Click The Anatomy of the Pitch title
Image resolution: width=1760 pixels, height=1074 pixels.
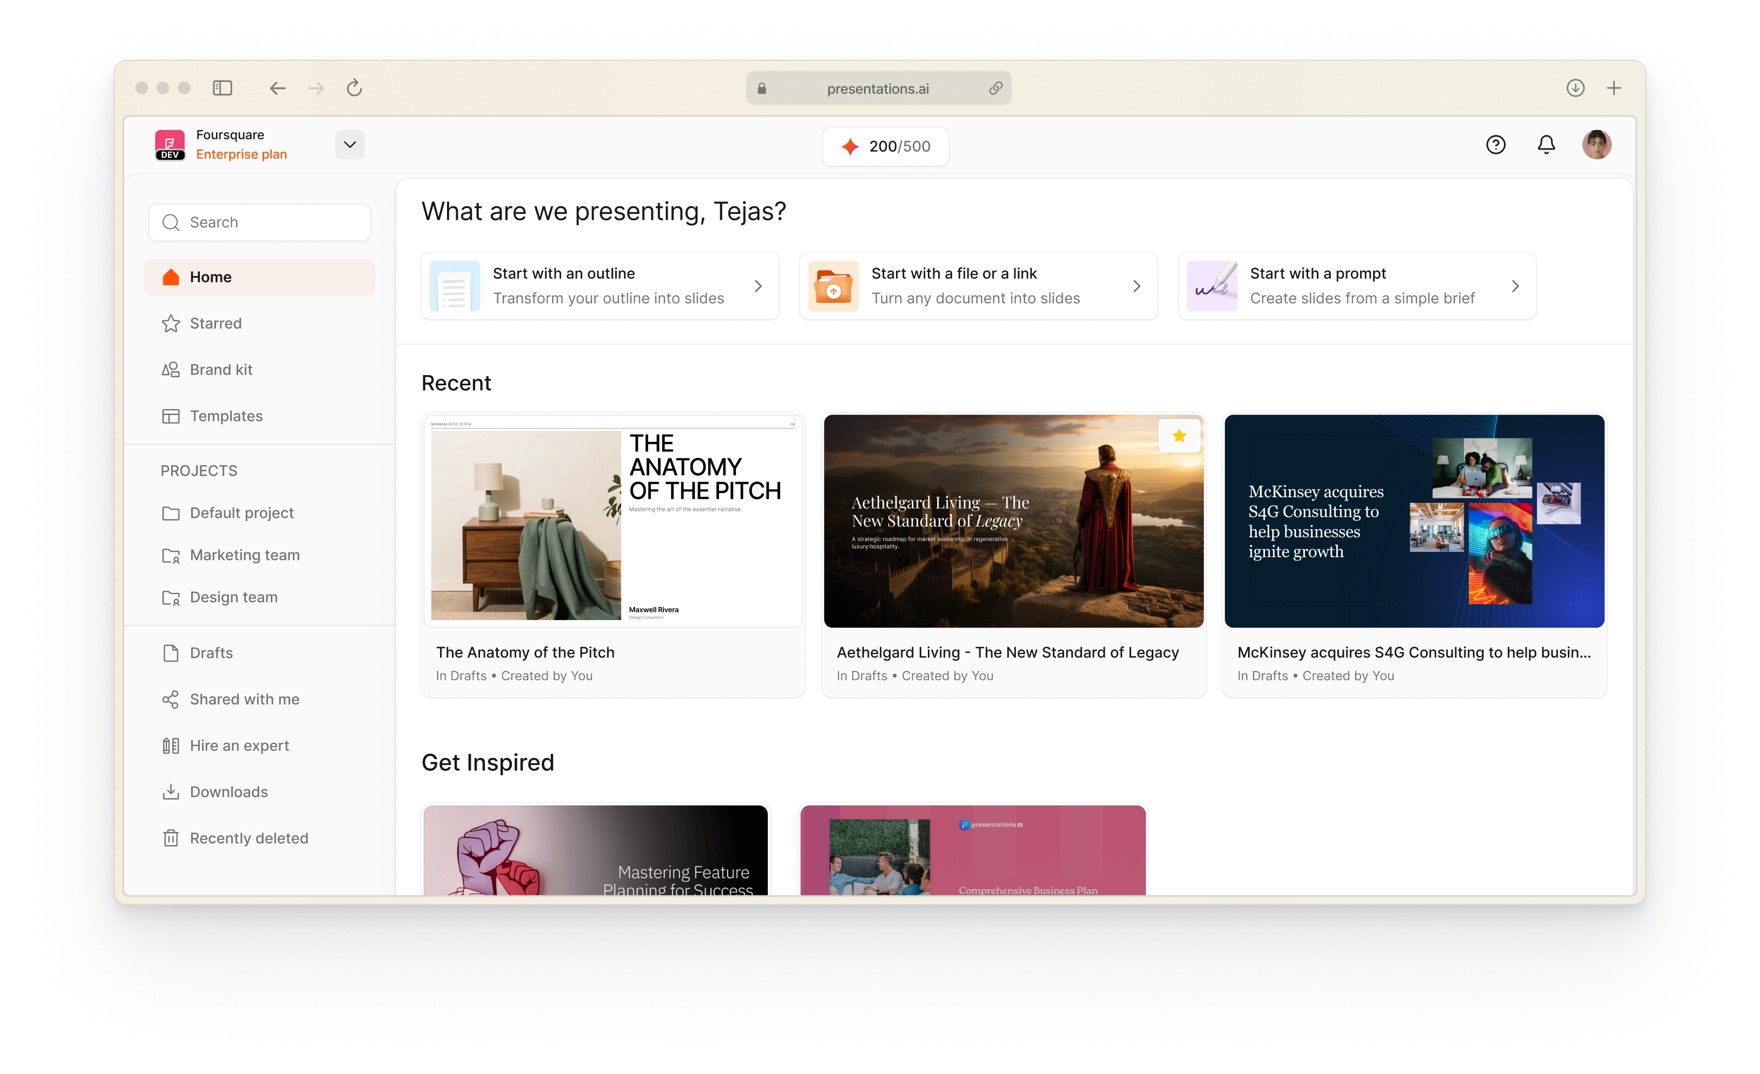tap(525, 652)
